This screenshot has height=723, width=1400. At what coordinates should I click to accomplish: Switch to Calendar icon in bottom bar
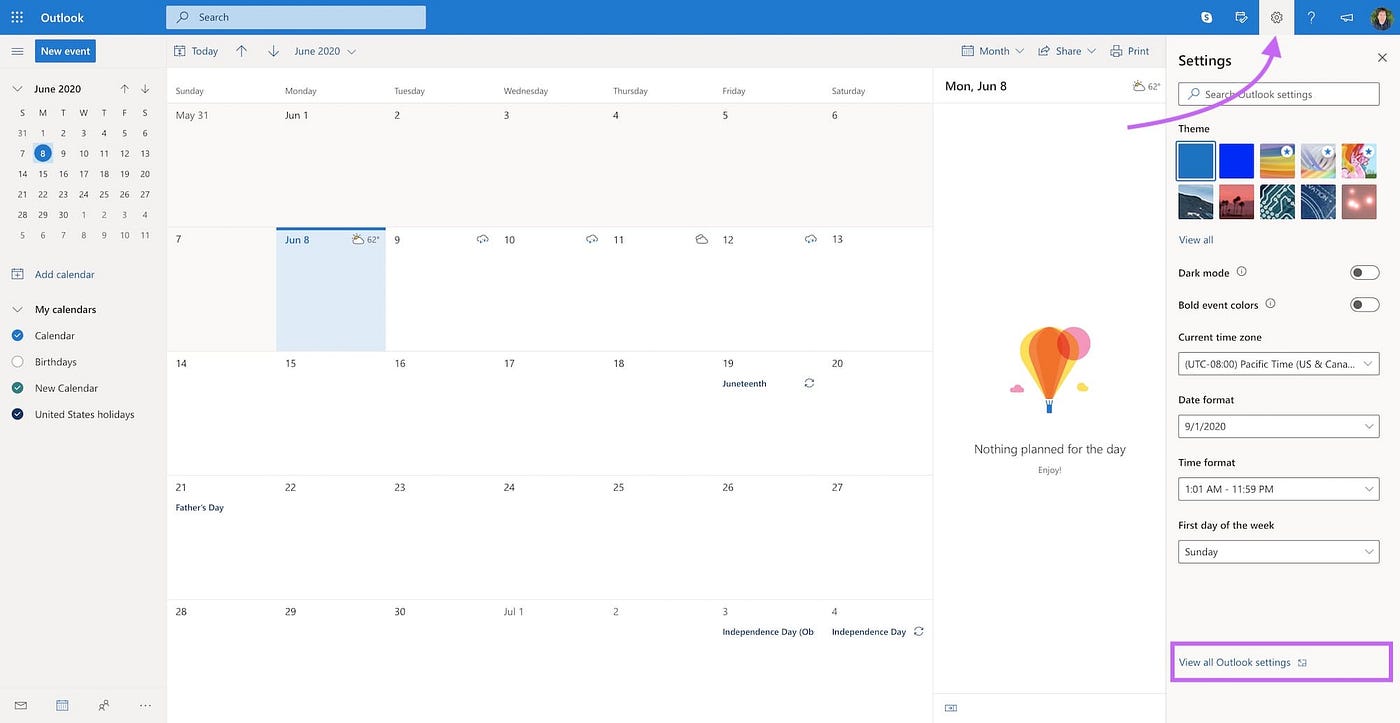[x=62, y=705]
